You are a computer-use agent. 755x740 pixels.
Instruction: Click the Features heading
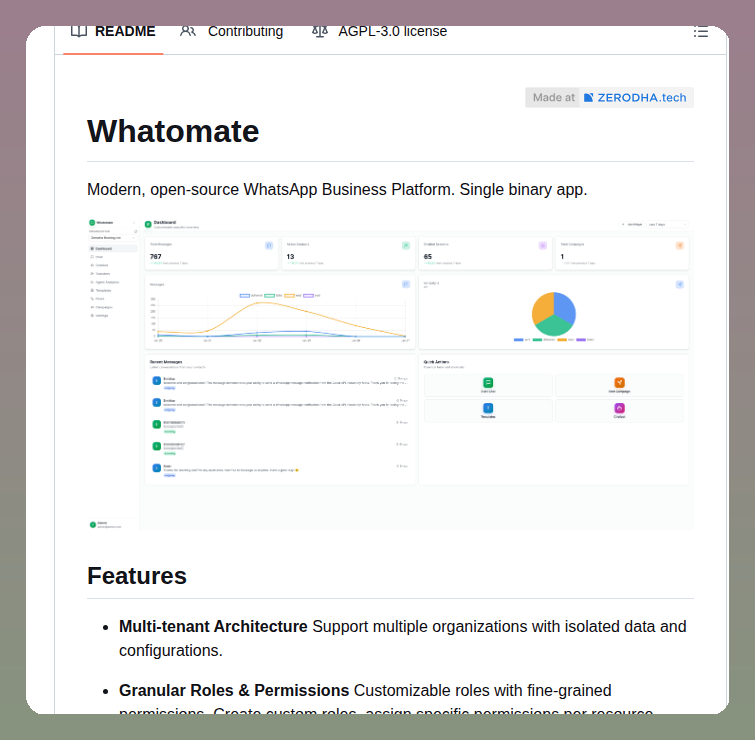tap(137, 576)
